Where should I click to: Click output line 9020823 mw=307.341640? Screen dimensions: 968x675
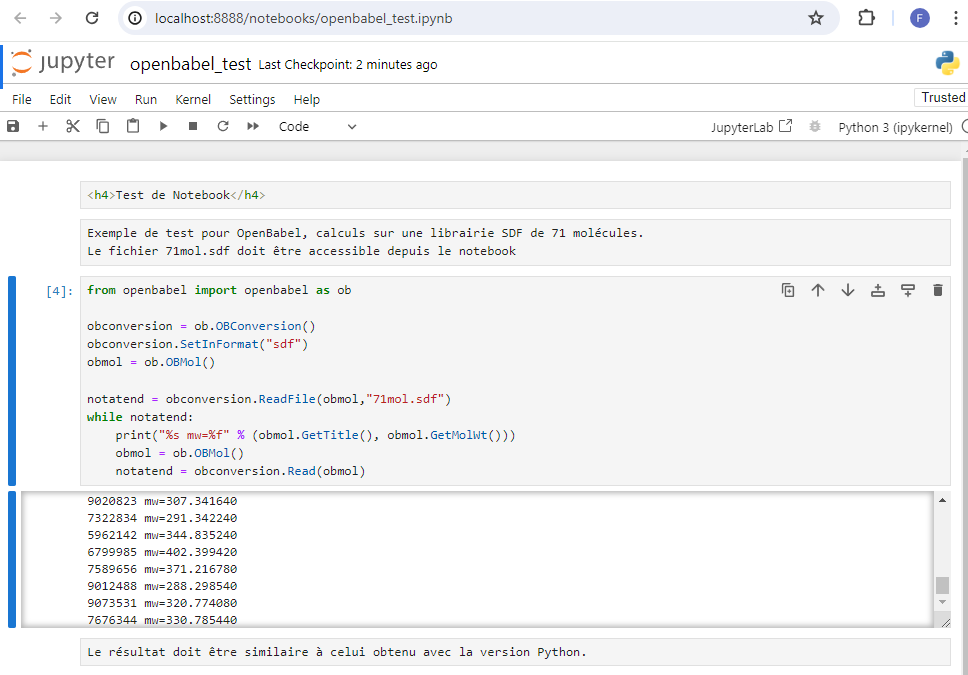point(162,501)
